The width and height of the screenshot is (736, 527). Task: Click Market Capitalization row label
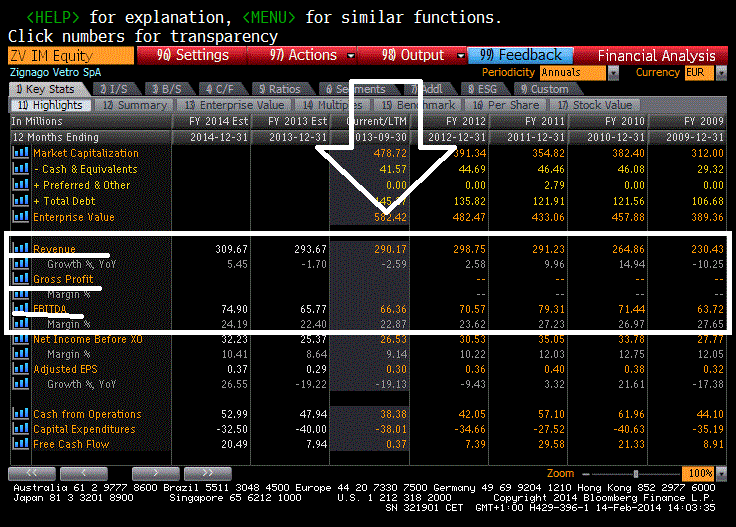86,153
